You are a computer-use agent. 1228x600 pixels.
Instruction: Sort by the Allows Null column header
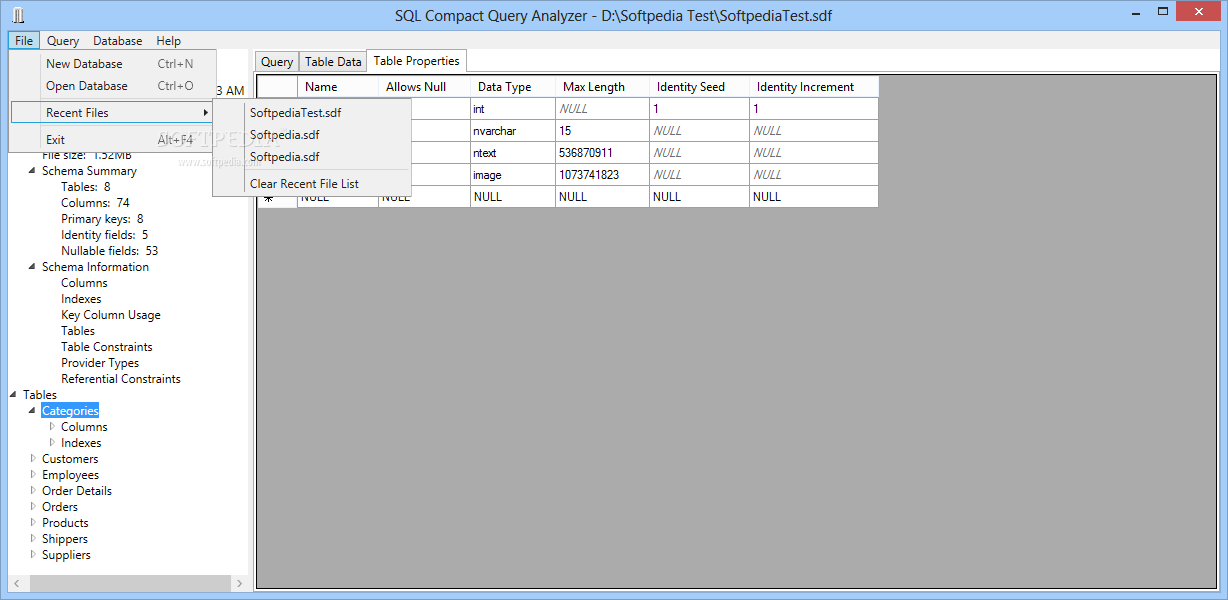(424, 87)
